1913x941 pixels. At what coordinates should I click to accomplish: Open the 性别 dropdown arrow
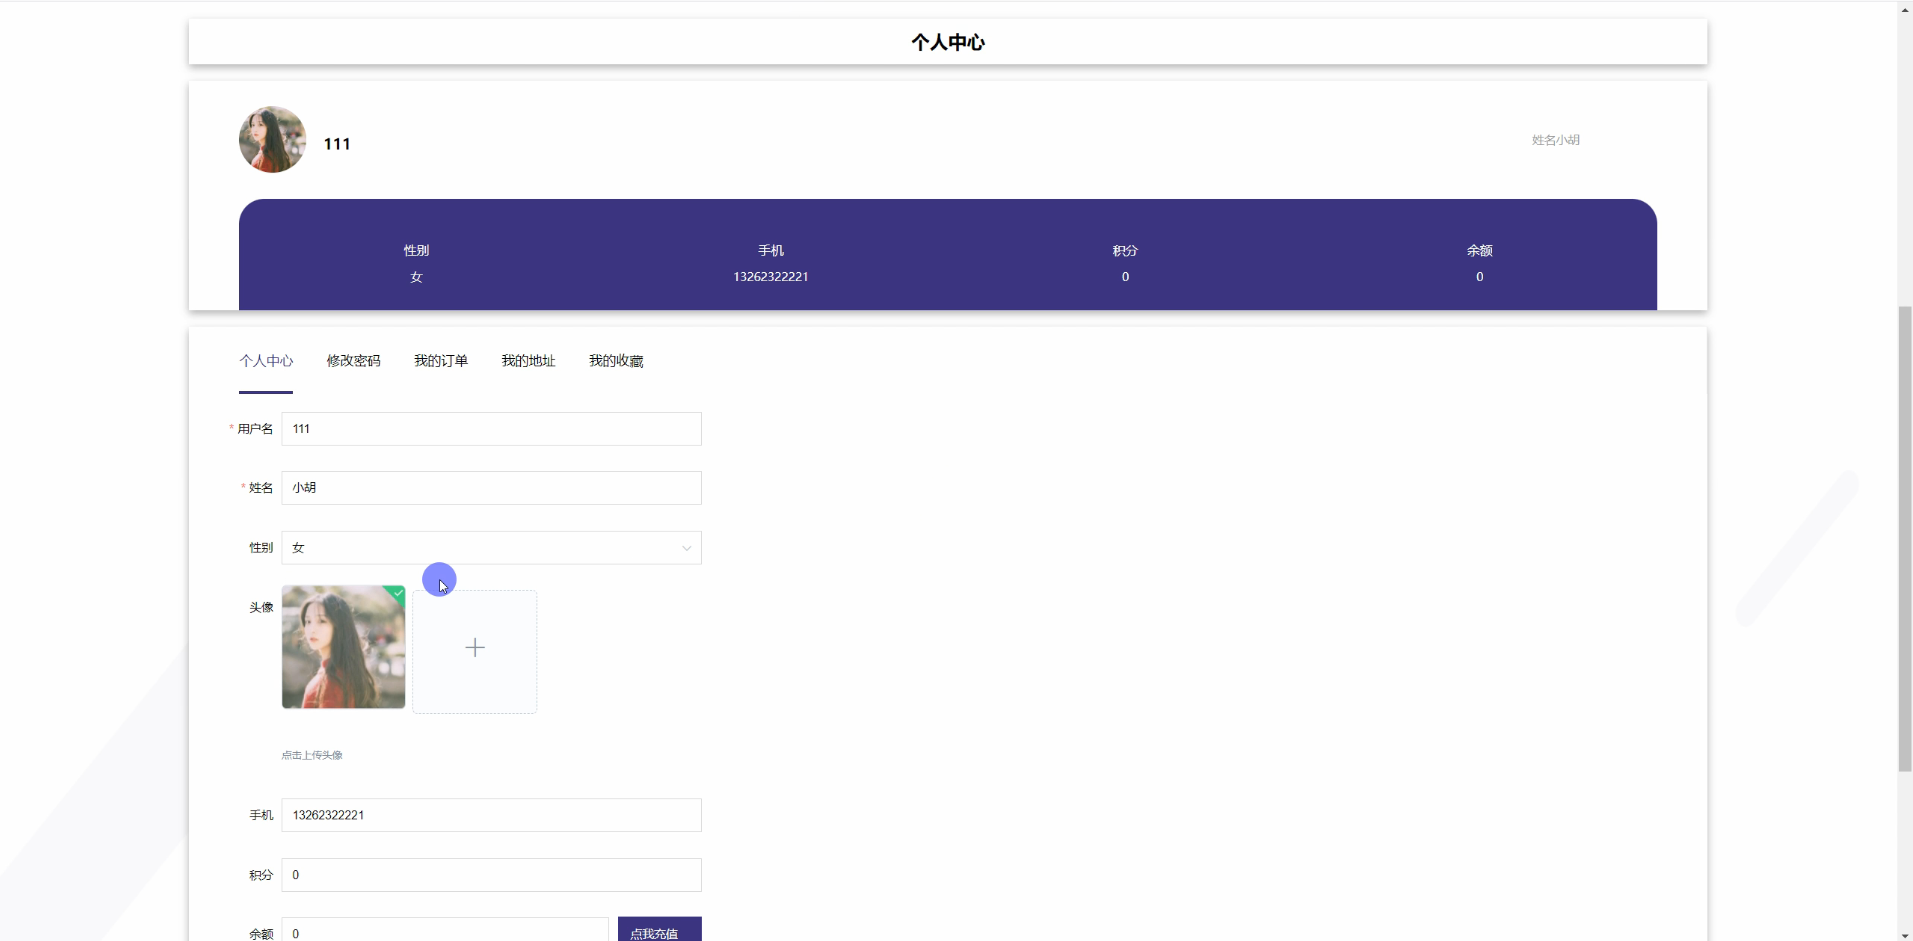(x=686, y=548)
